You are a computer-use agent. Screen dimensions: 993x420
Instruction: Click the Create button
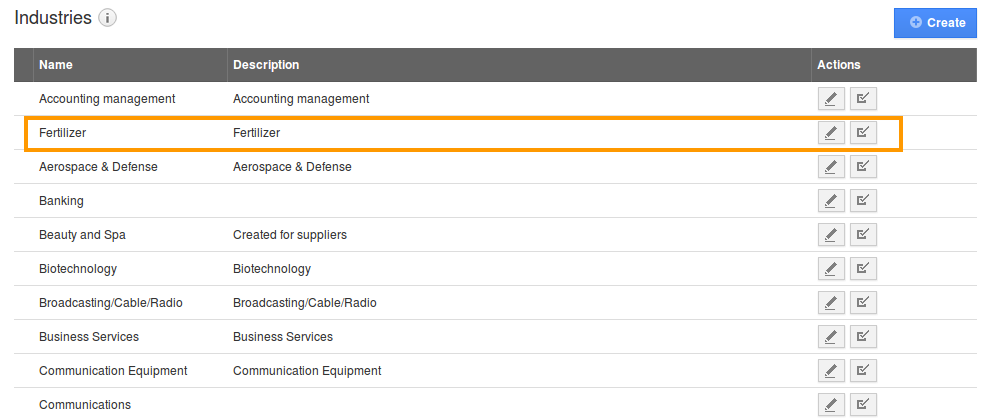pos(935,23)
